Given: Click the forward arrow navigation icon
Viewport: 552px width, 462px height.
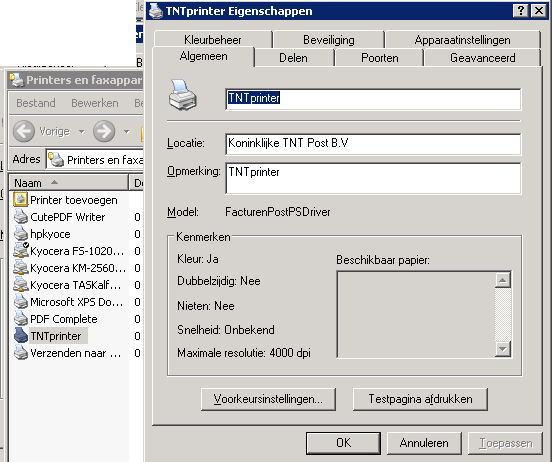Looking at the screenshot, I should [x=104, y=131].
